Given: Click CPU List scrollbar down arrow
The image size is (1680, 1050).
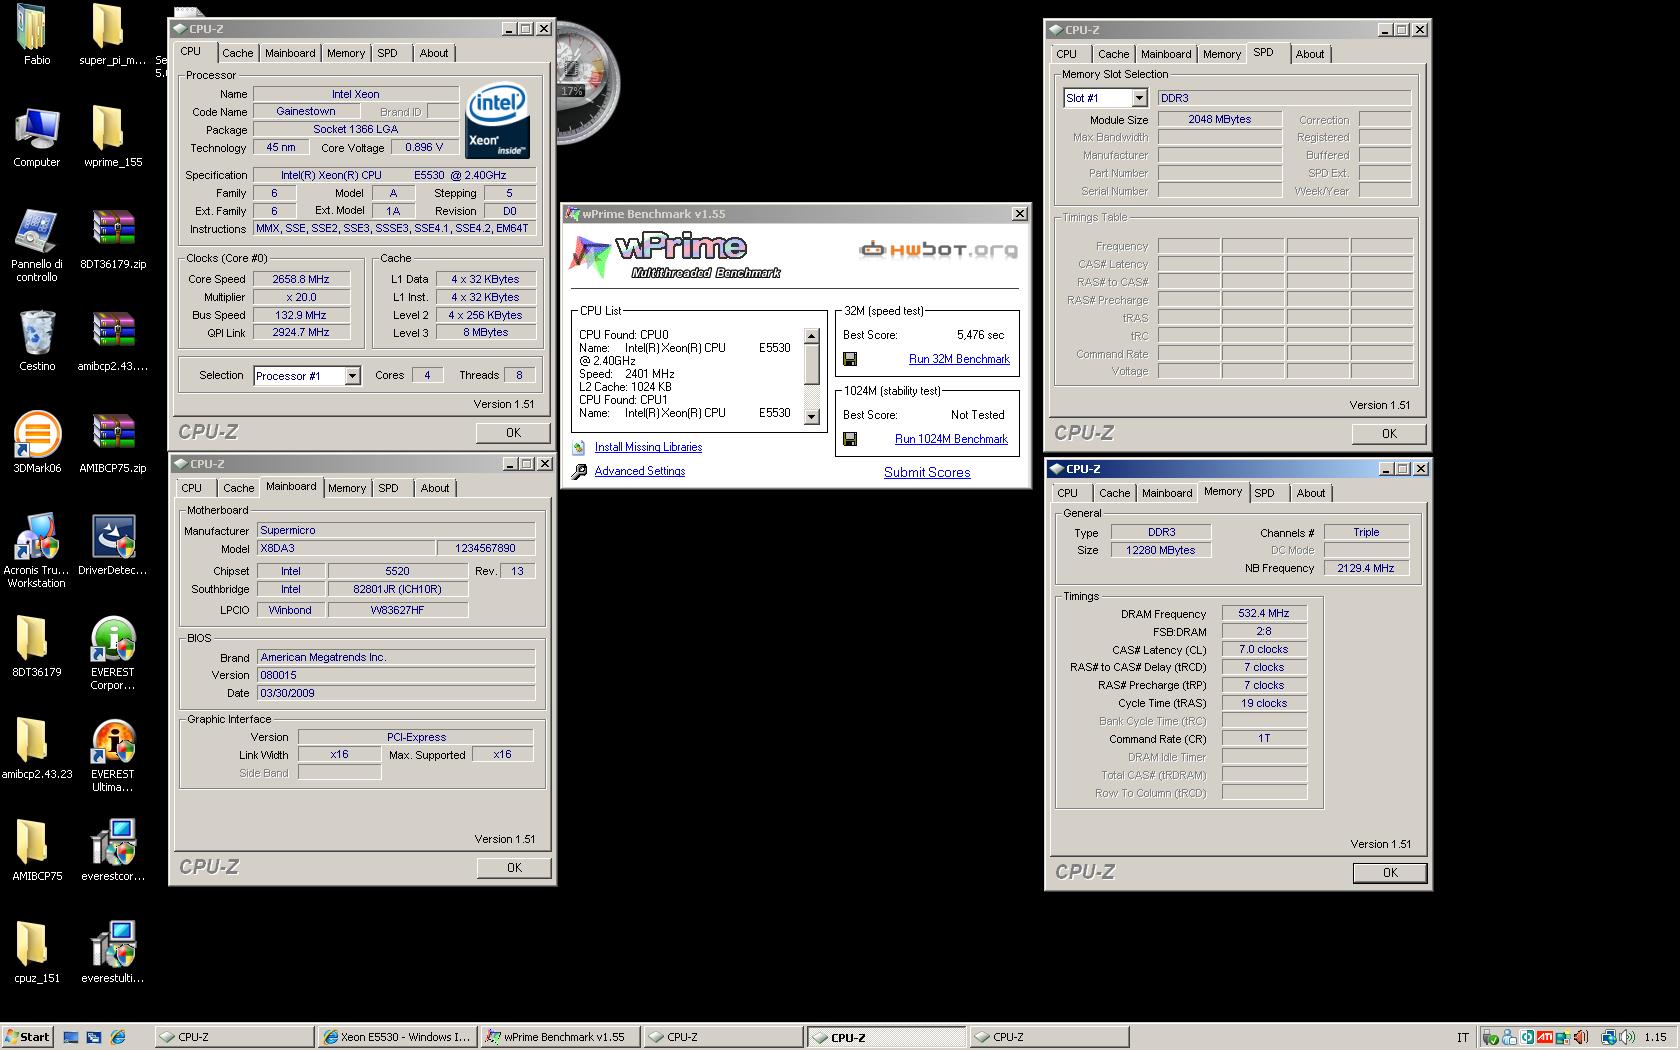Looking at the screenshot, I should click(812, 417).
